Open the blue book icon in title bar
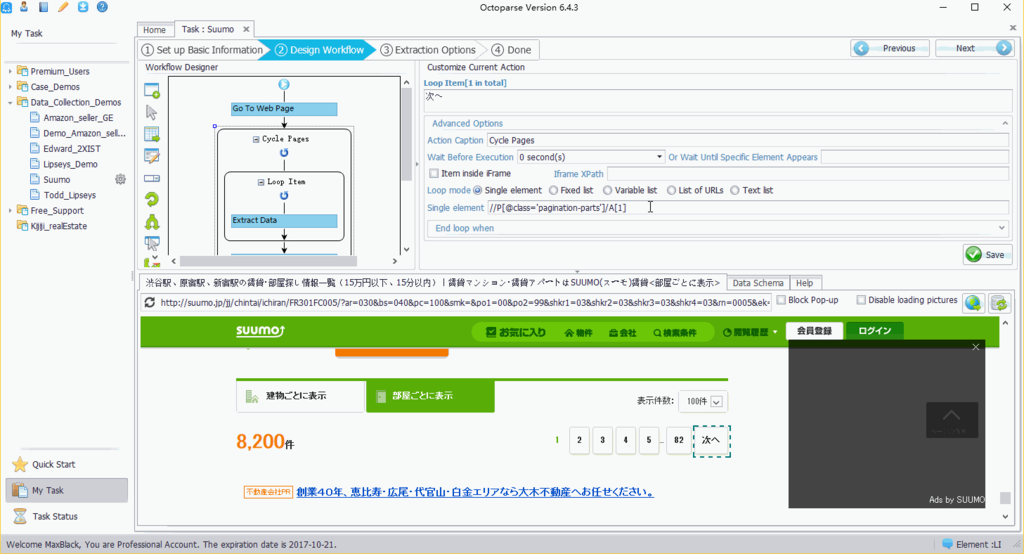 (43, 7)
